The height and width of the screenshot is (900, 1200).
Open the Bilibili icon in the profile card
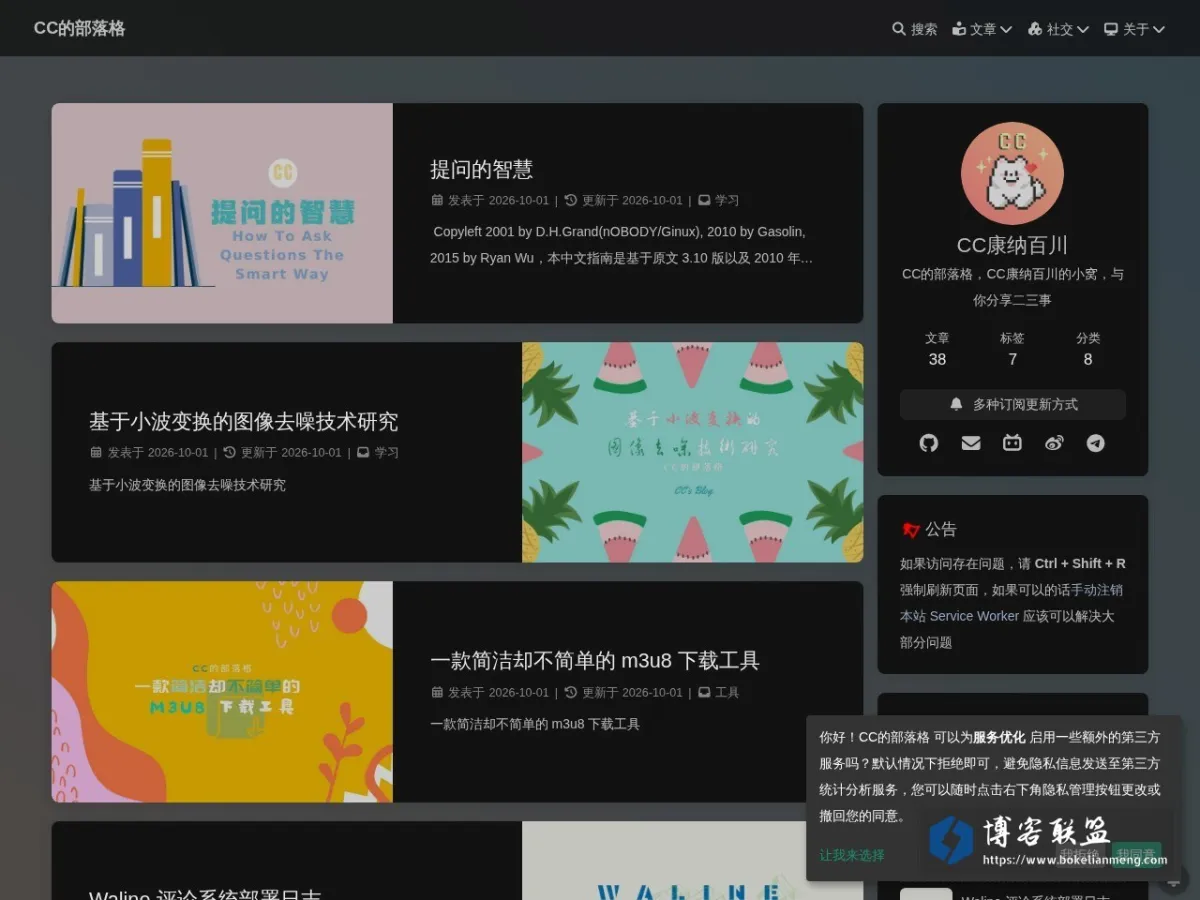pyautogui.click(x=1012, y=443)
